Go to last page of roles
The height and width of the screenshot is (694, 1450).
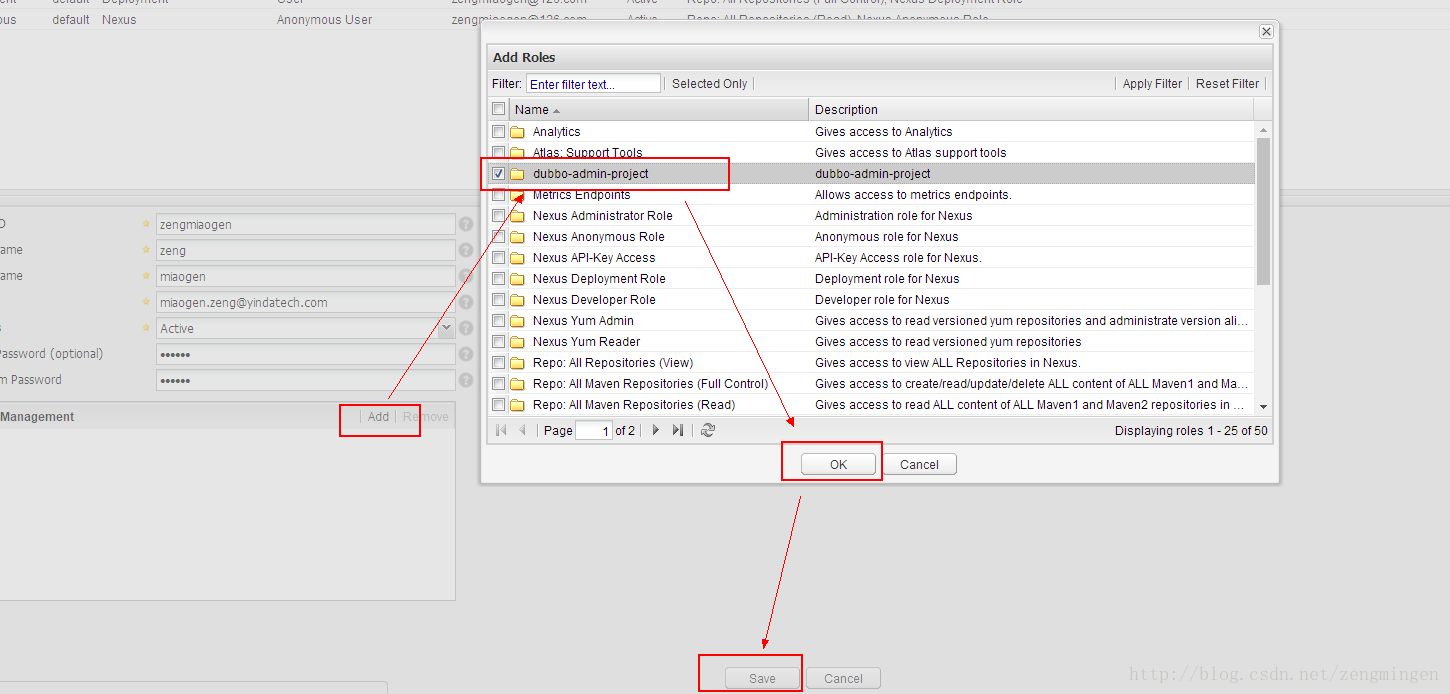pos(678,430)
